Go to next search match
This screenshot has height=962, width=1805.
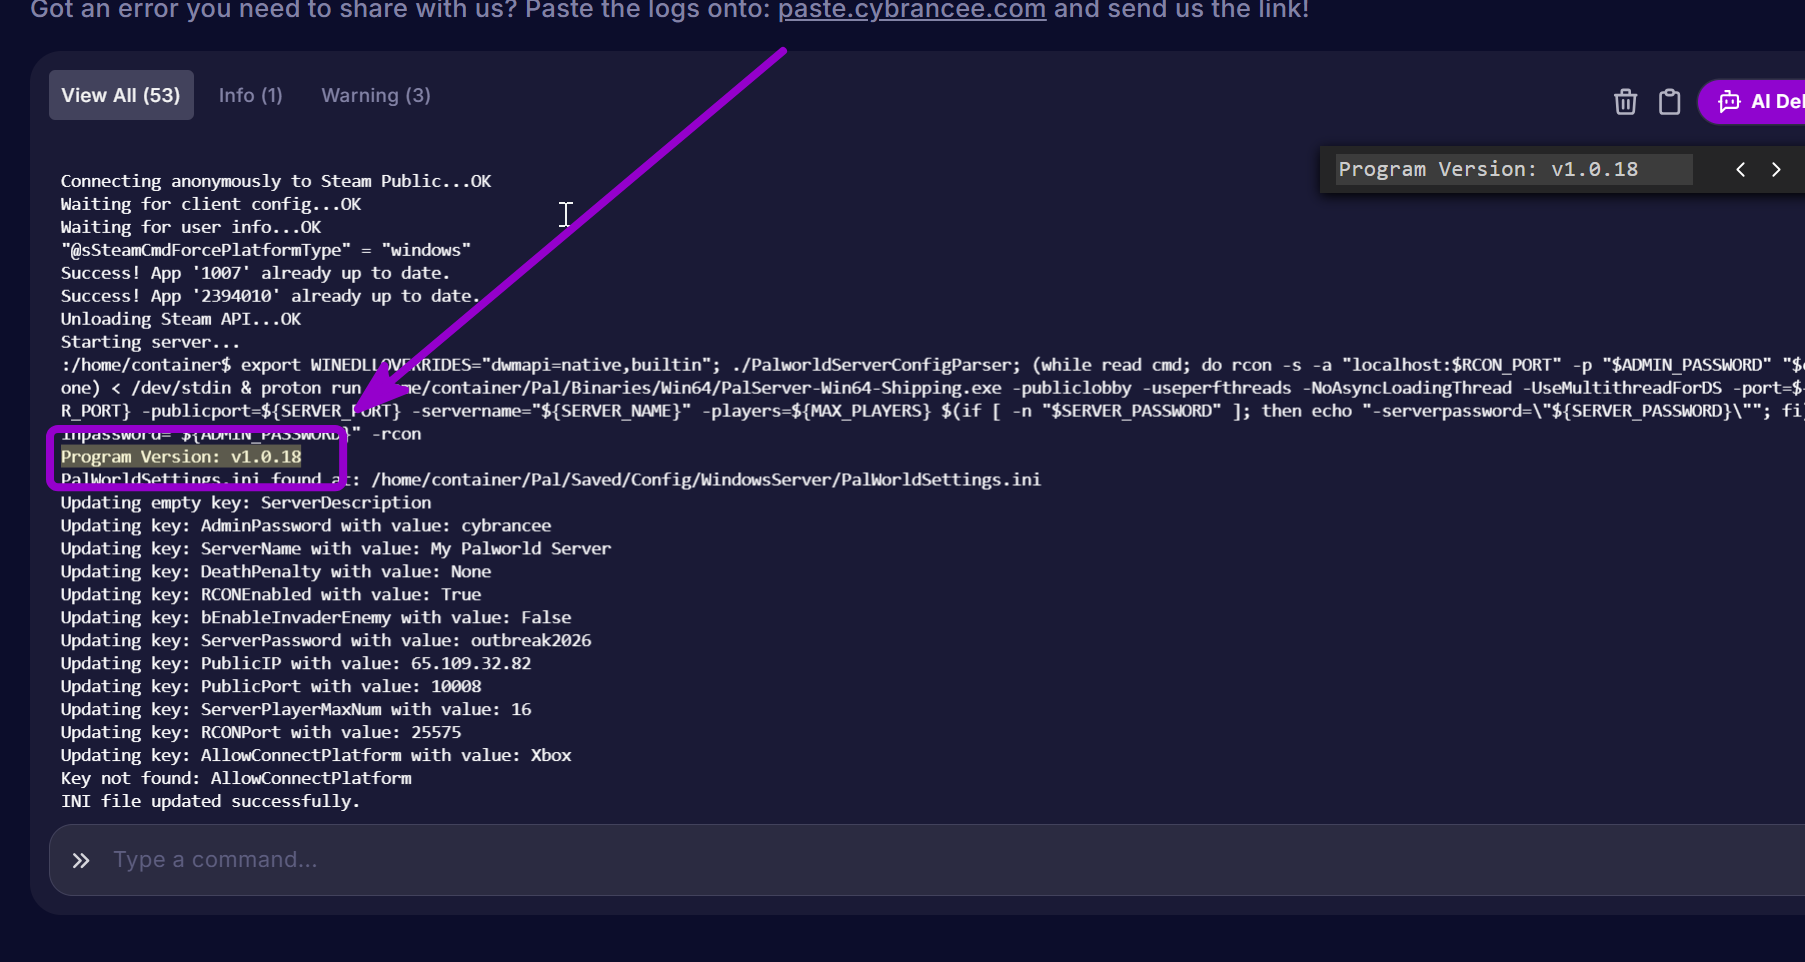[x=1776, y=170]
